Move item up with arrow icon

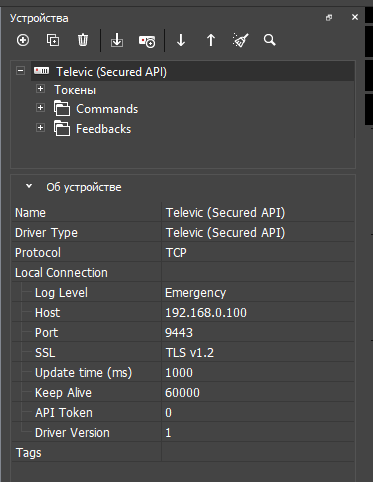(211, 40)
